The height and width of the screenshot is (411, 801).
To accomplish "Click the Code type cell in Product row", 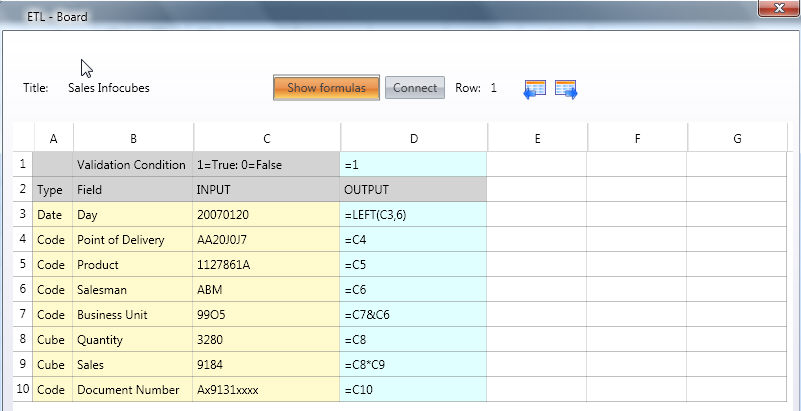I will tap(53, 264).
